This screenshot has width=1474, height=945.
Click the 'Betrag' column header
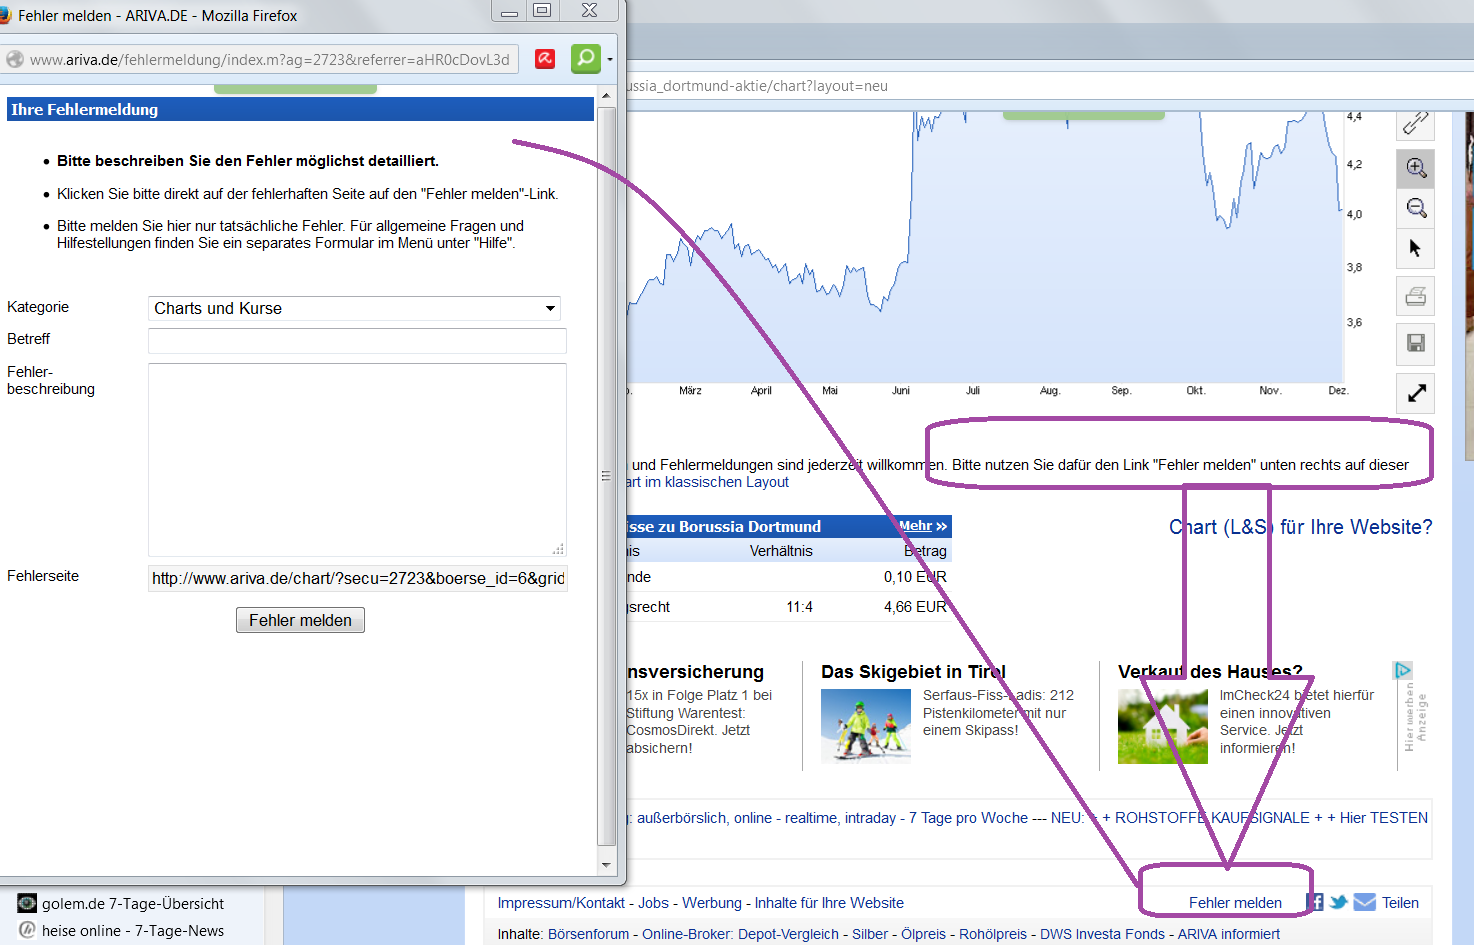point(925,551)
